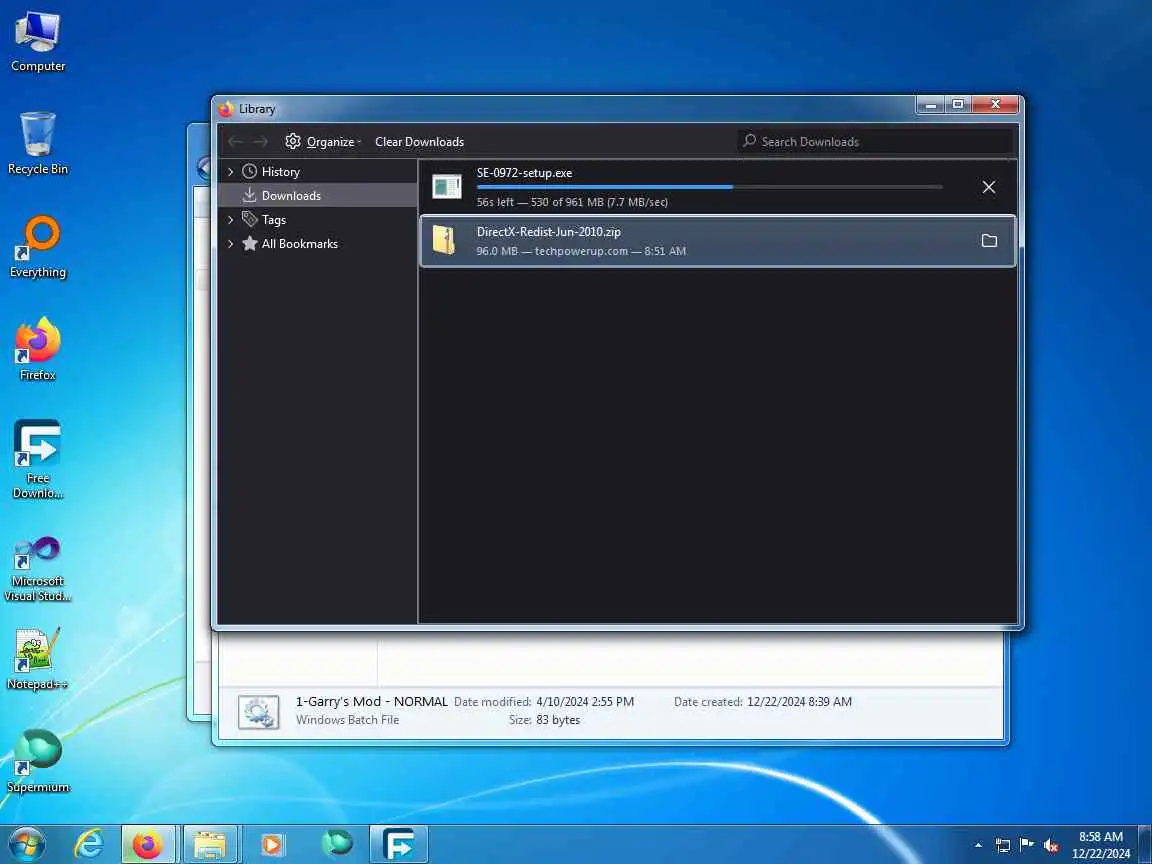Open the Action Center flag icon
Viewport: 1152px width, 864px height.
coord(1026,845)
